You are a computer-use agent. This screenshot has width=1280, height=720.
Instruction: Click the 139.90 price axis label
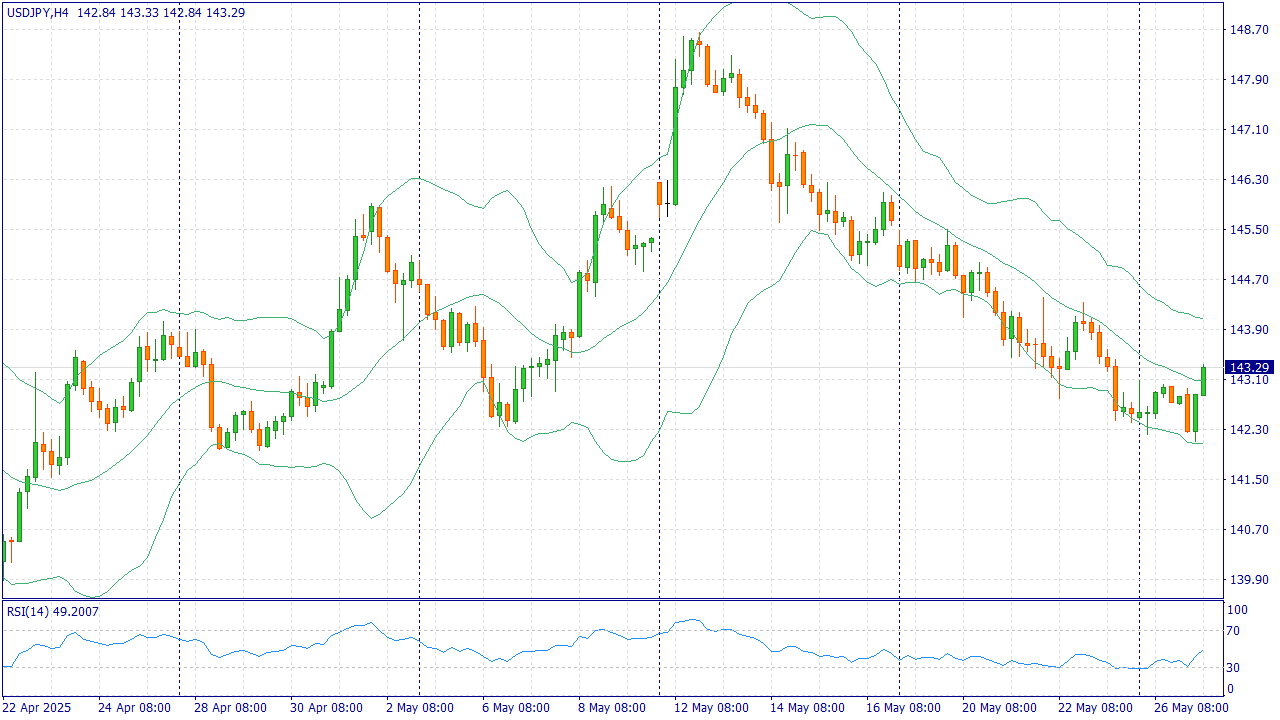[1247, 580]
